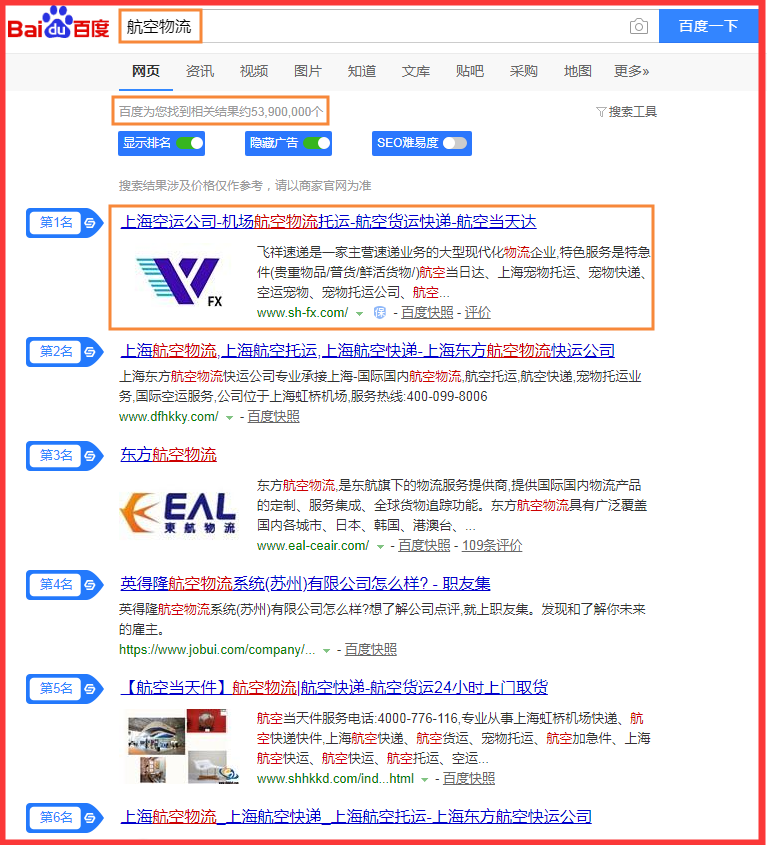Click the 第1名 rank label

click(x=56, y=223)
